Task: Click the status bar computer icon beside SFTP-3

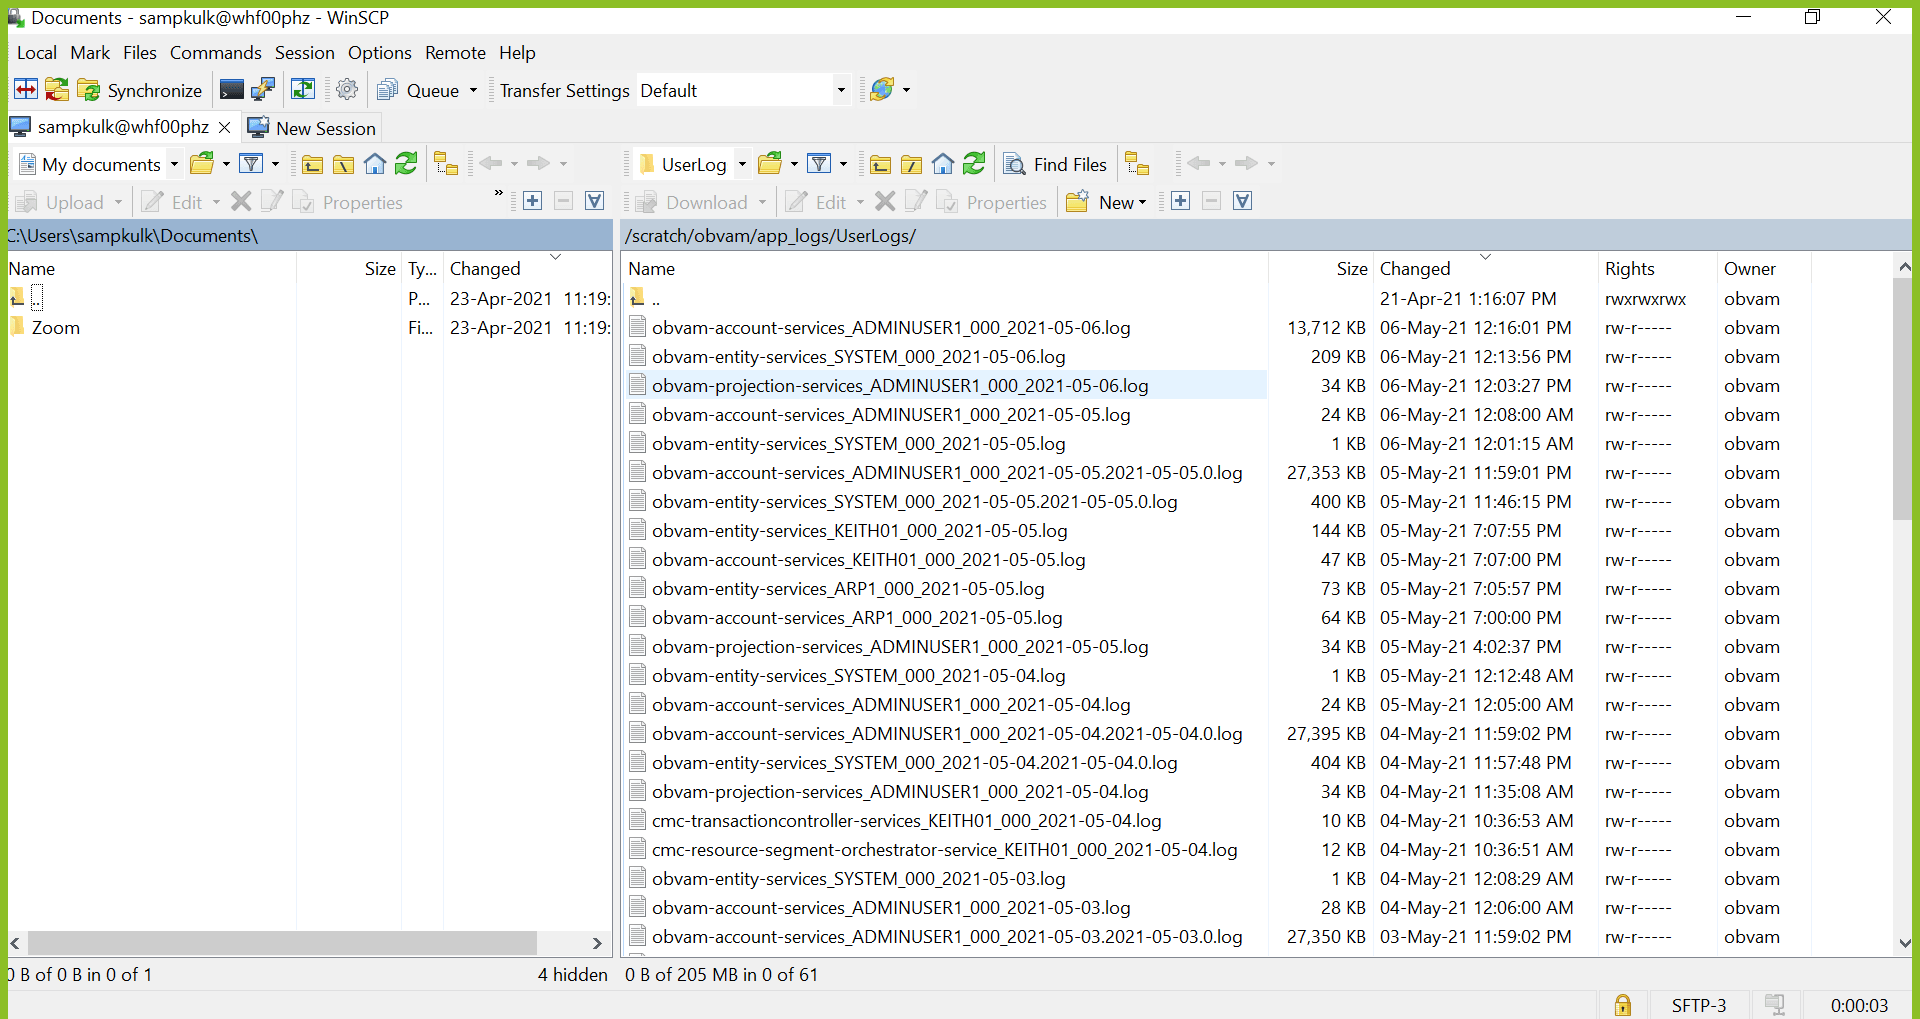Action: (1775, 1005)
